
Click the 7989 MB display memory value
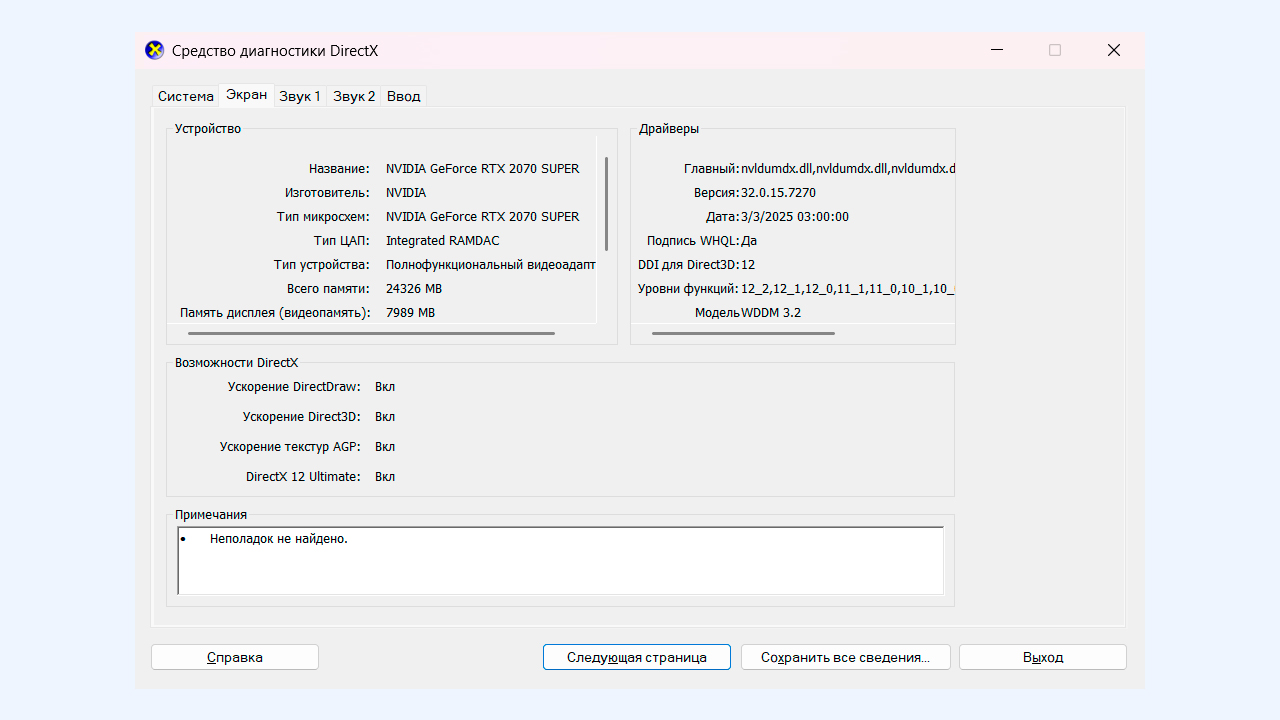(411, 313)
